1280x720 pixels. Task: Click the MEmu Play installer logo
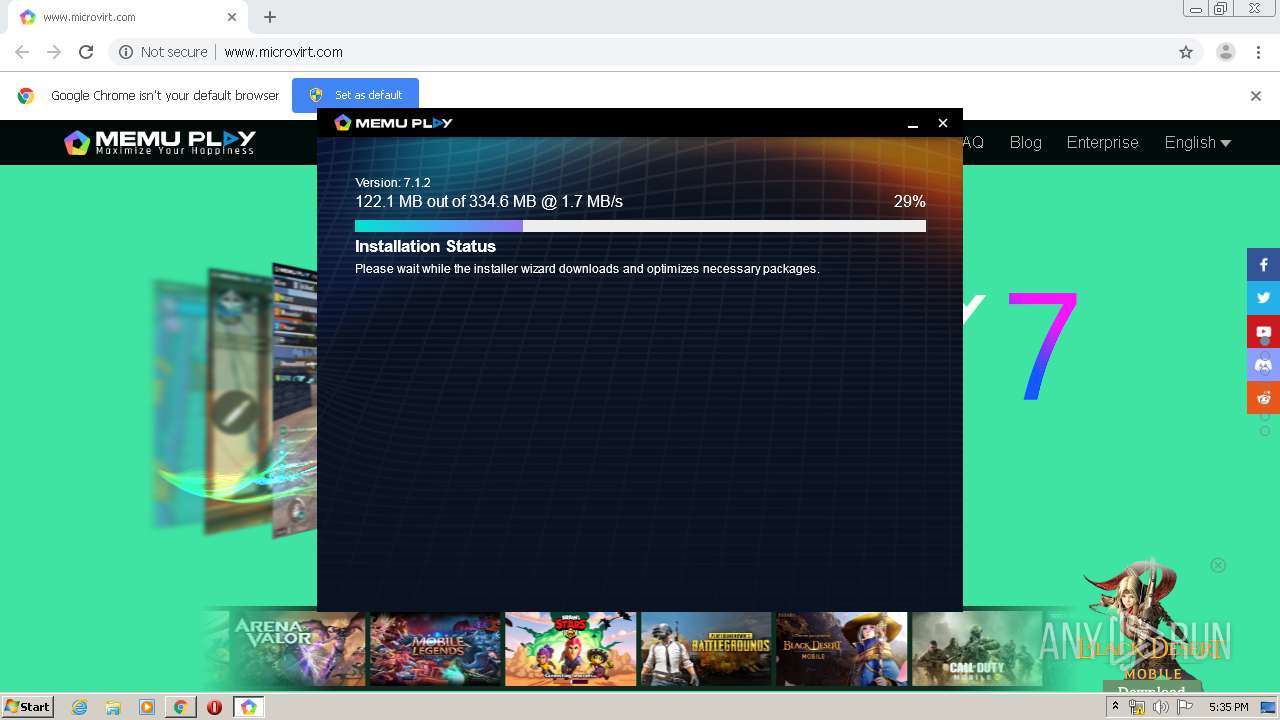coord(393,122)
